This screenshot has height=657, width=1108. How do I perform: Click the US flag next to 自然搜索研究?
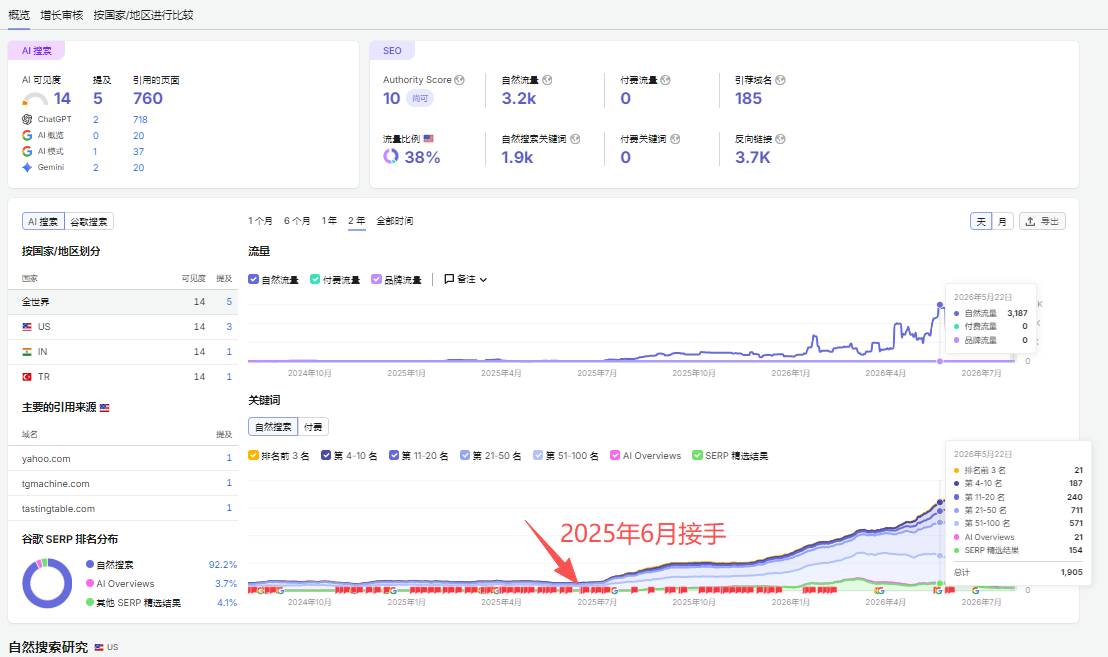coord(99,647)
